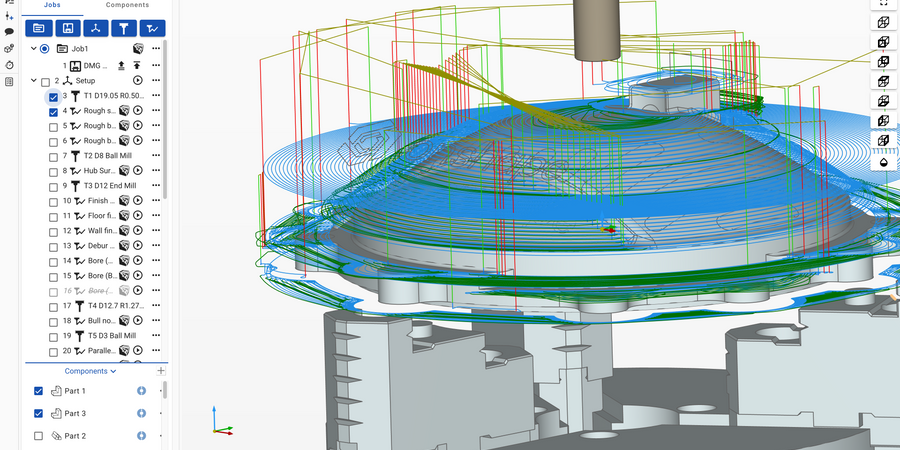Collapse the Job1 tree node
This screenshot has height=450, width=900.
tap(33, 48)
